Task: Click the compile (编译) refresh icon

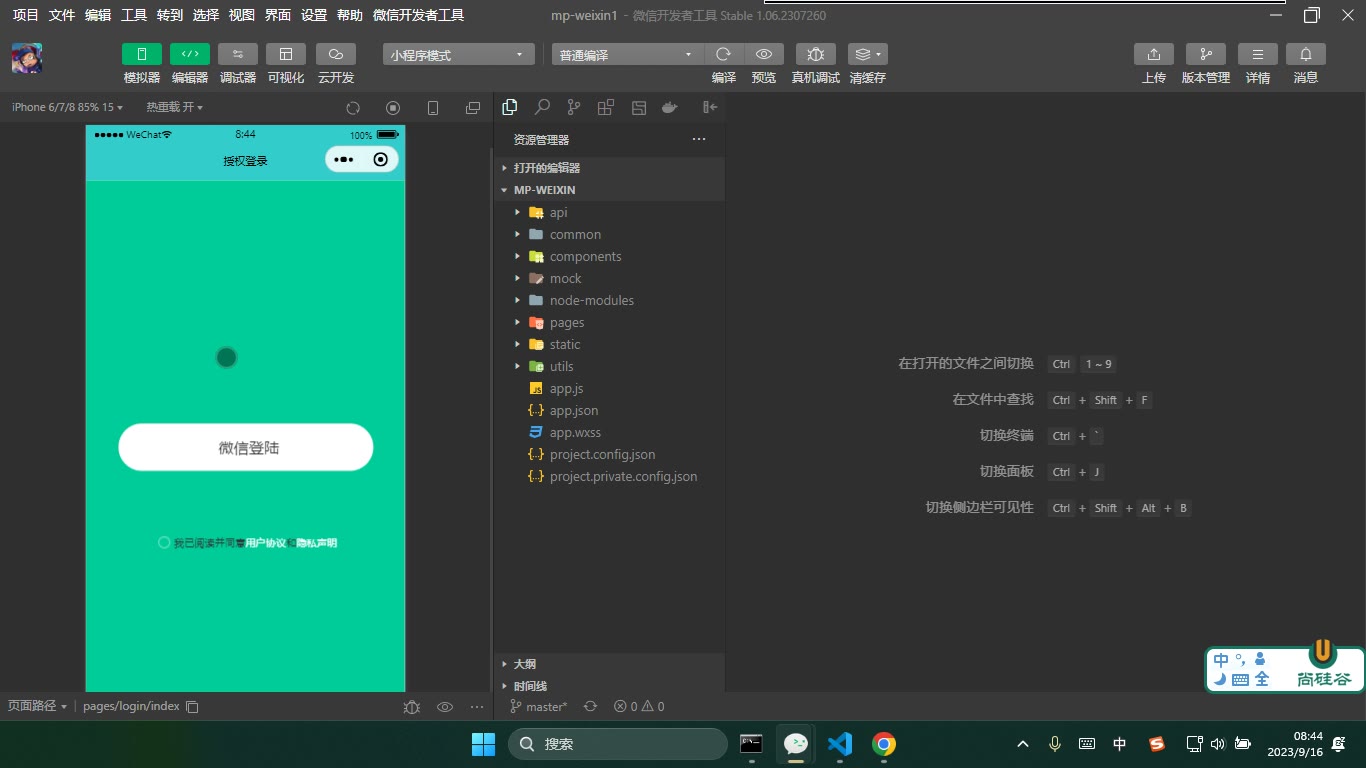Action: [724, 54]
